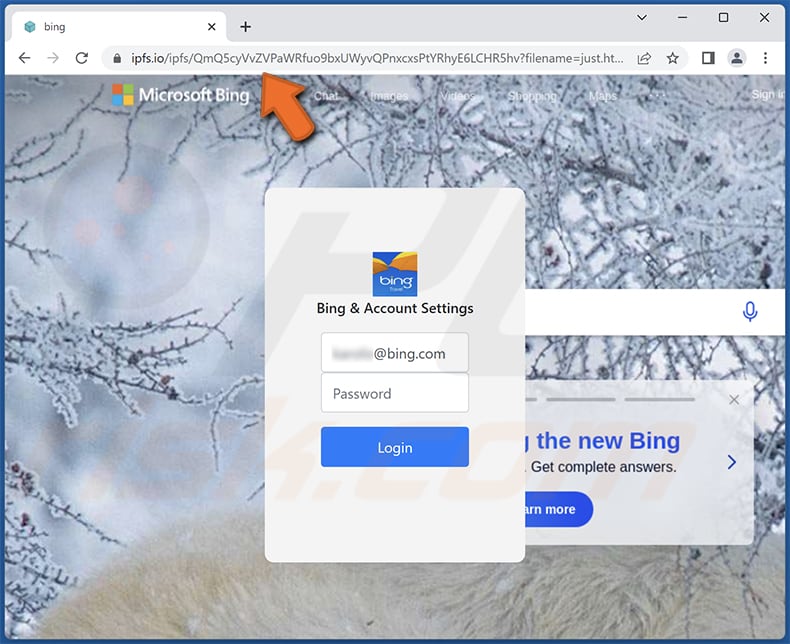Click the browser forward arrow
This screenshot has height=644, width=790.
pyautogui.click(x=52, y=58)
